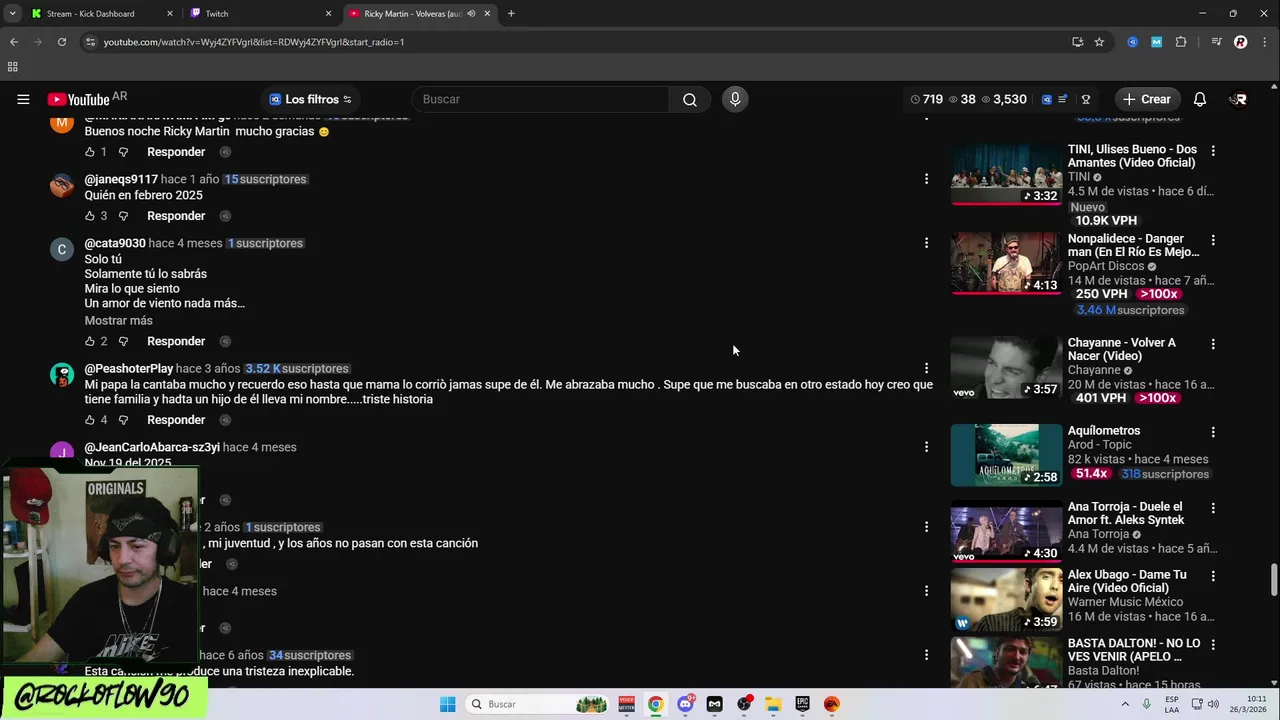The width and height of the screenshot is (1280, 720).
Task: Open more options for Chayanne Volver A Nacer
Action: pyautogui.click(x=1213, y=344)
